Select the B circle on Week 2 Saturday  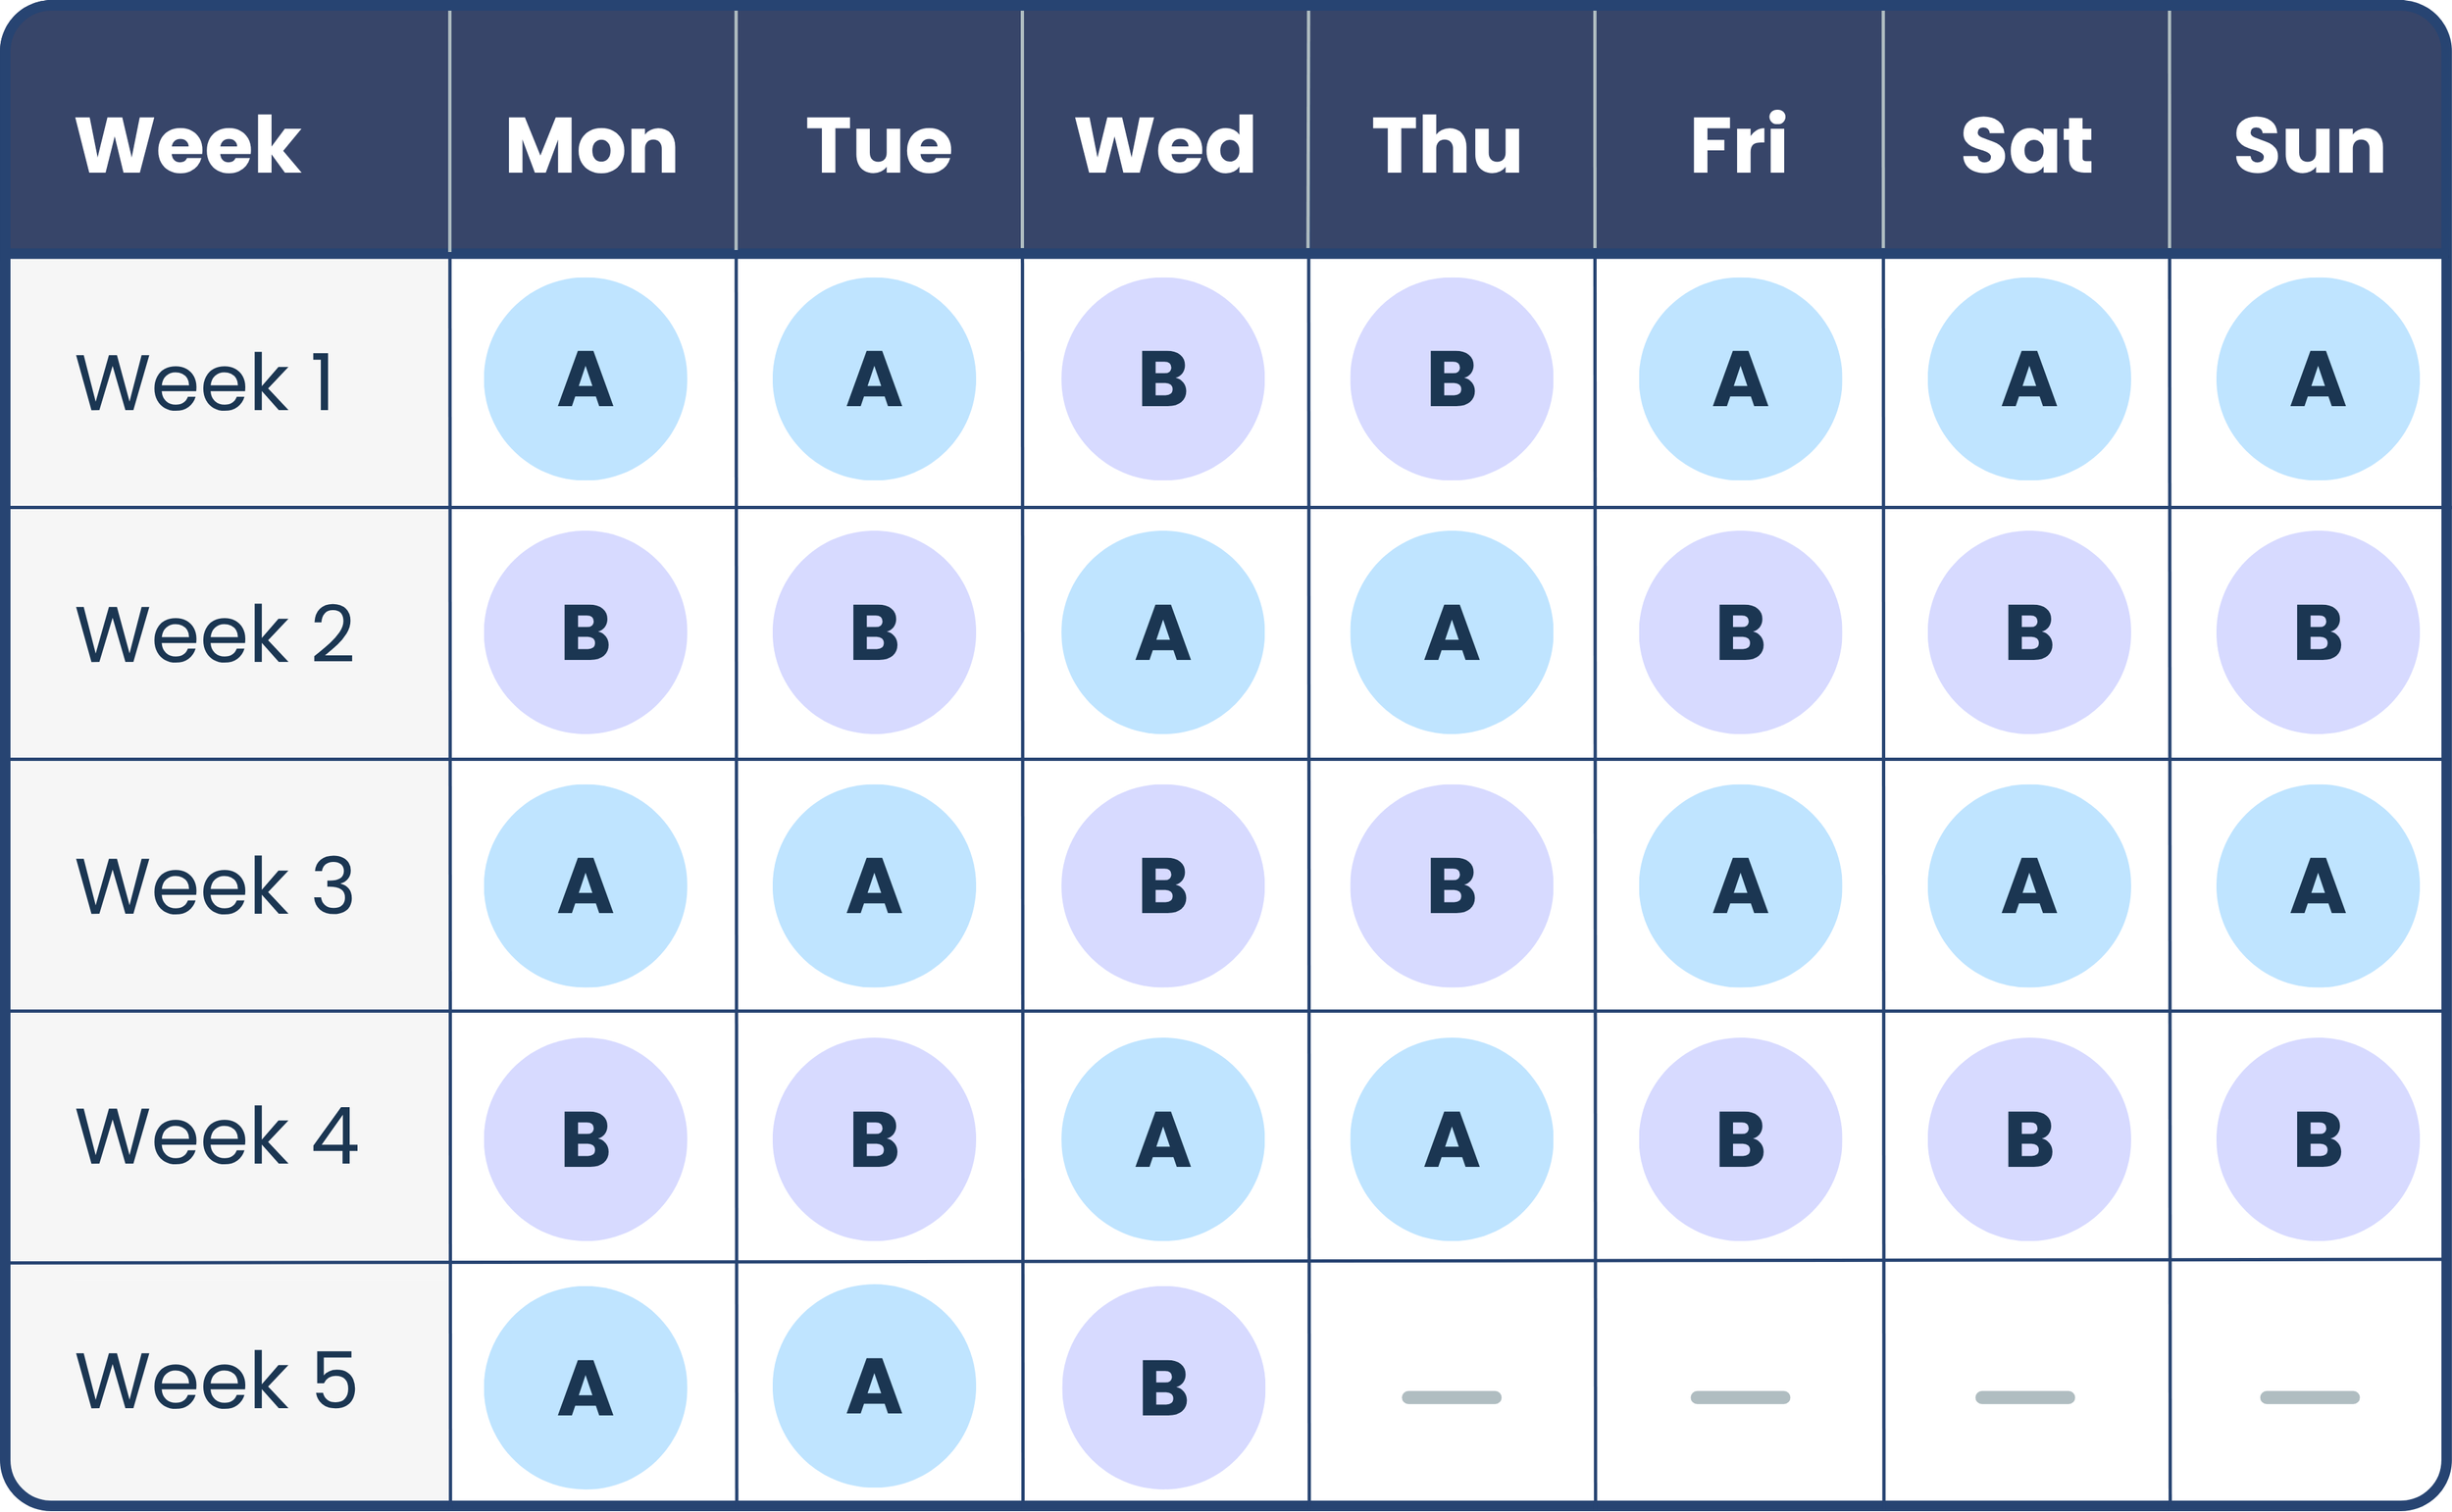tap(2029, 632)
